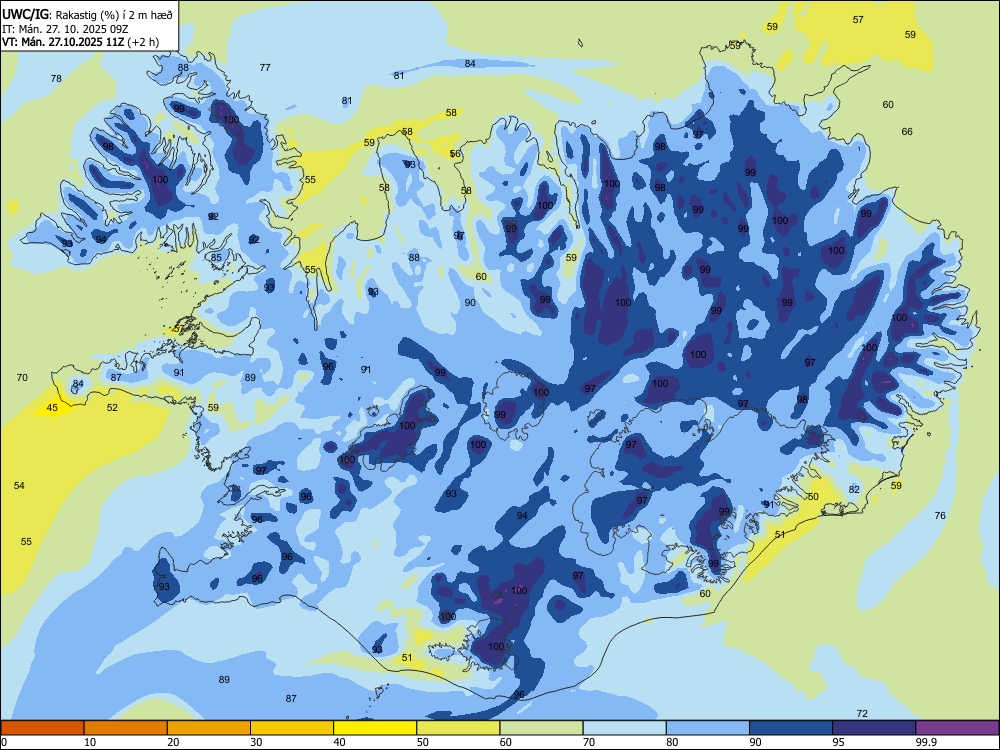Image resolution: width=1000 pixels, height=750 pixels.
Task: Click the pale yellow 50–60 legend swatch
Action: pos(458,728)
